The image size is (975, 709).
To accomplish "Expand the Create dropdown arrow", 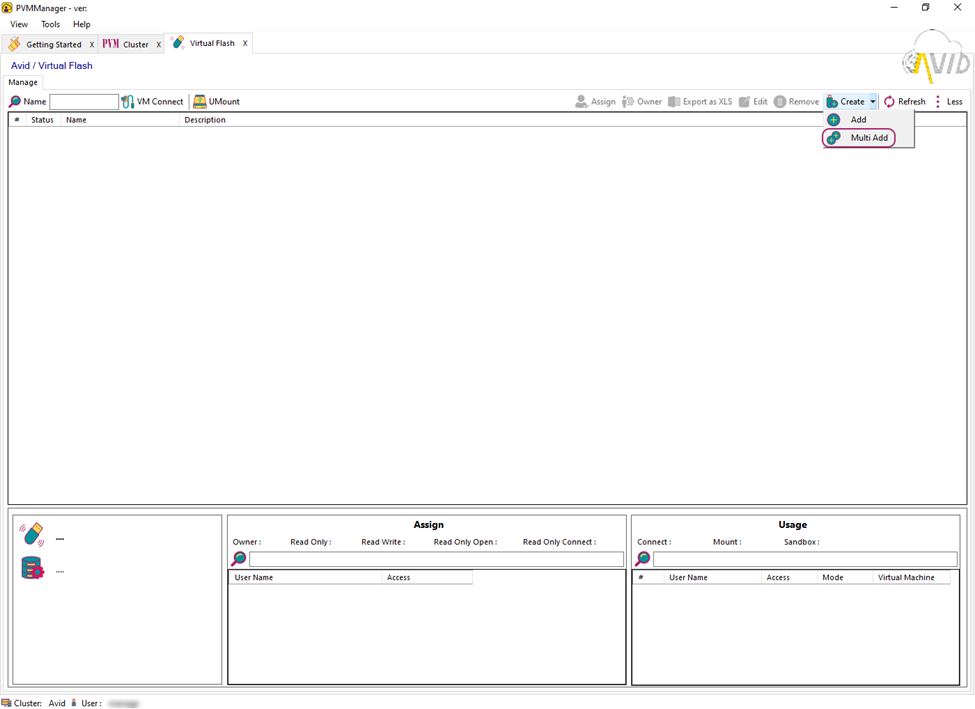I will click(873, 101).
